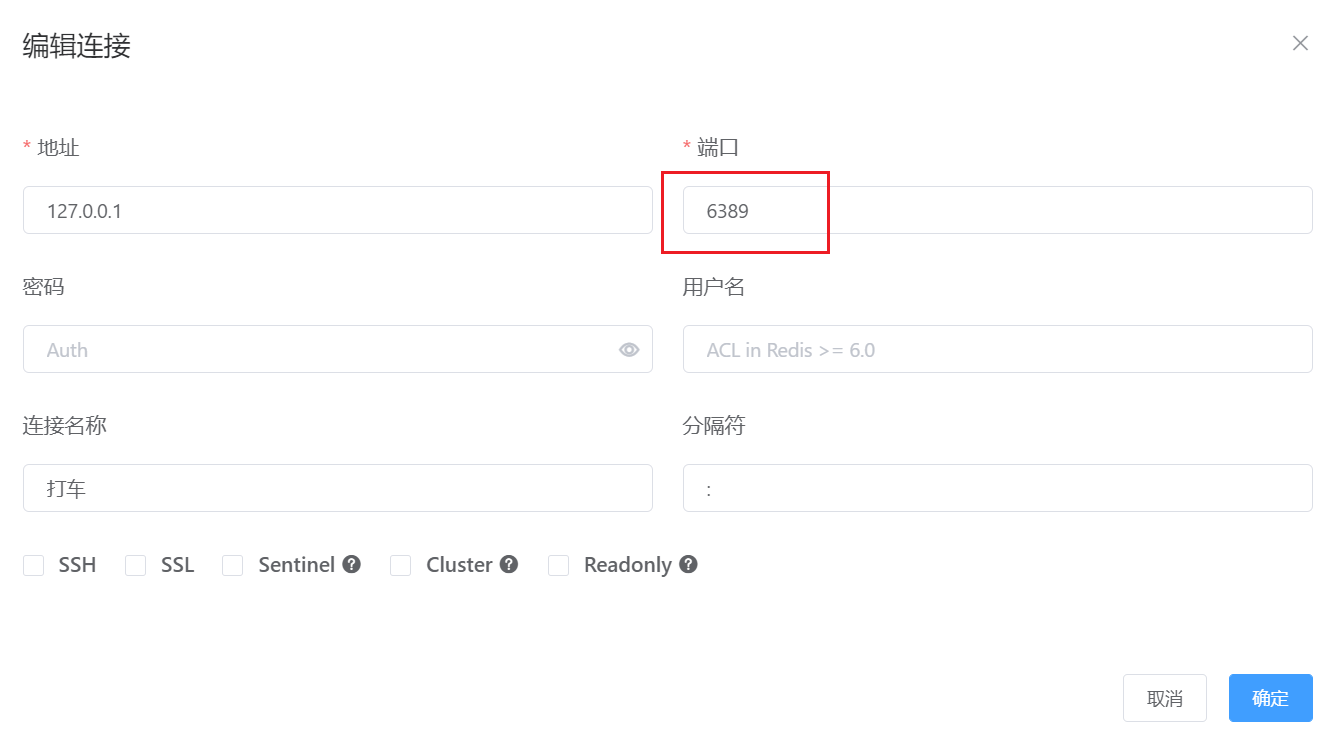Click the 连接名称 field containing 打车
The width and height of the screenshot is (1339, 750).
(x=337, y=489)
